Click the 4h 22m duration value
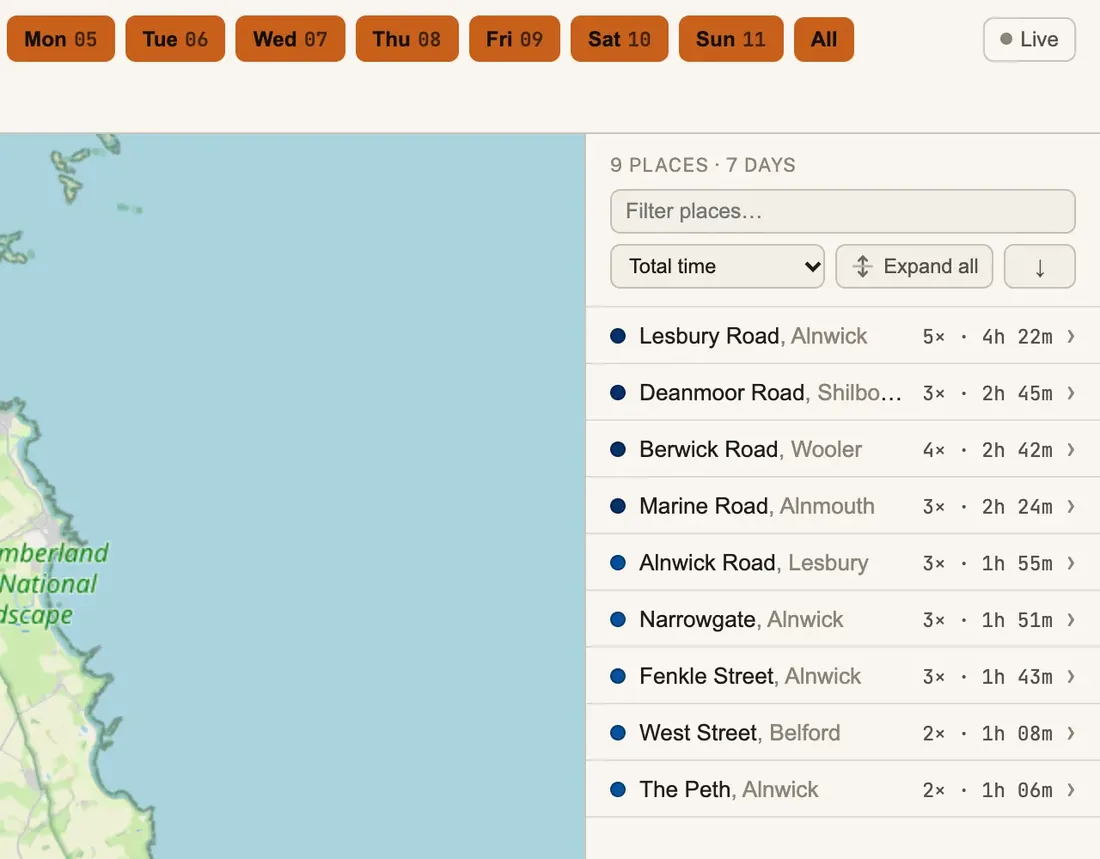The width and height of the screenshot is (1100, 859). [x=1017, y=337]
